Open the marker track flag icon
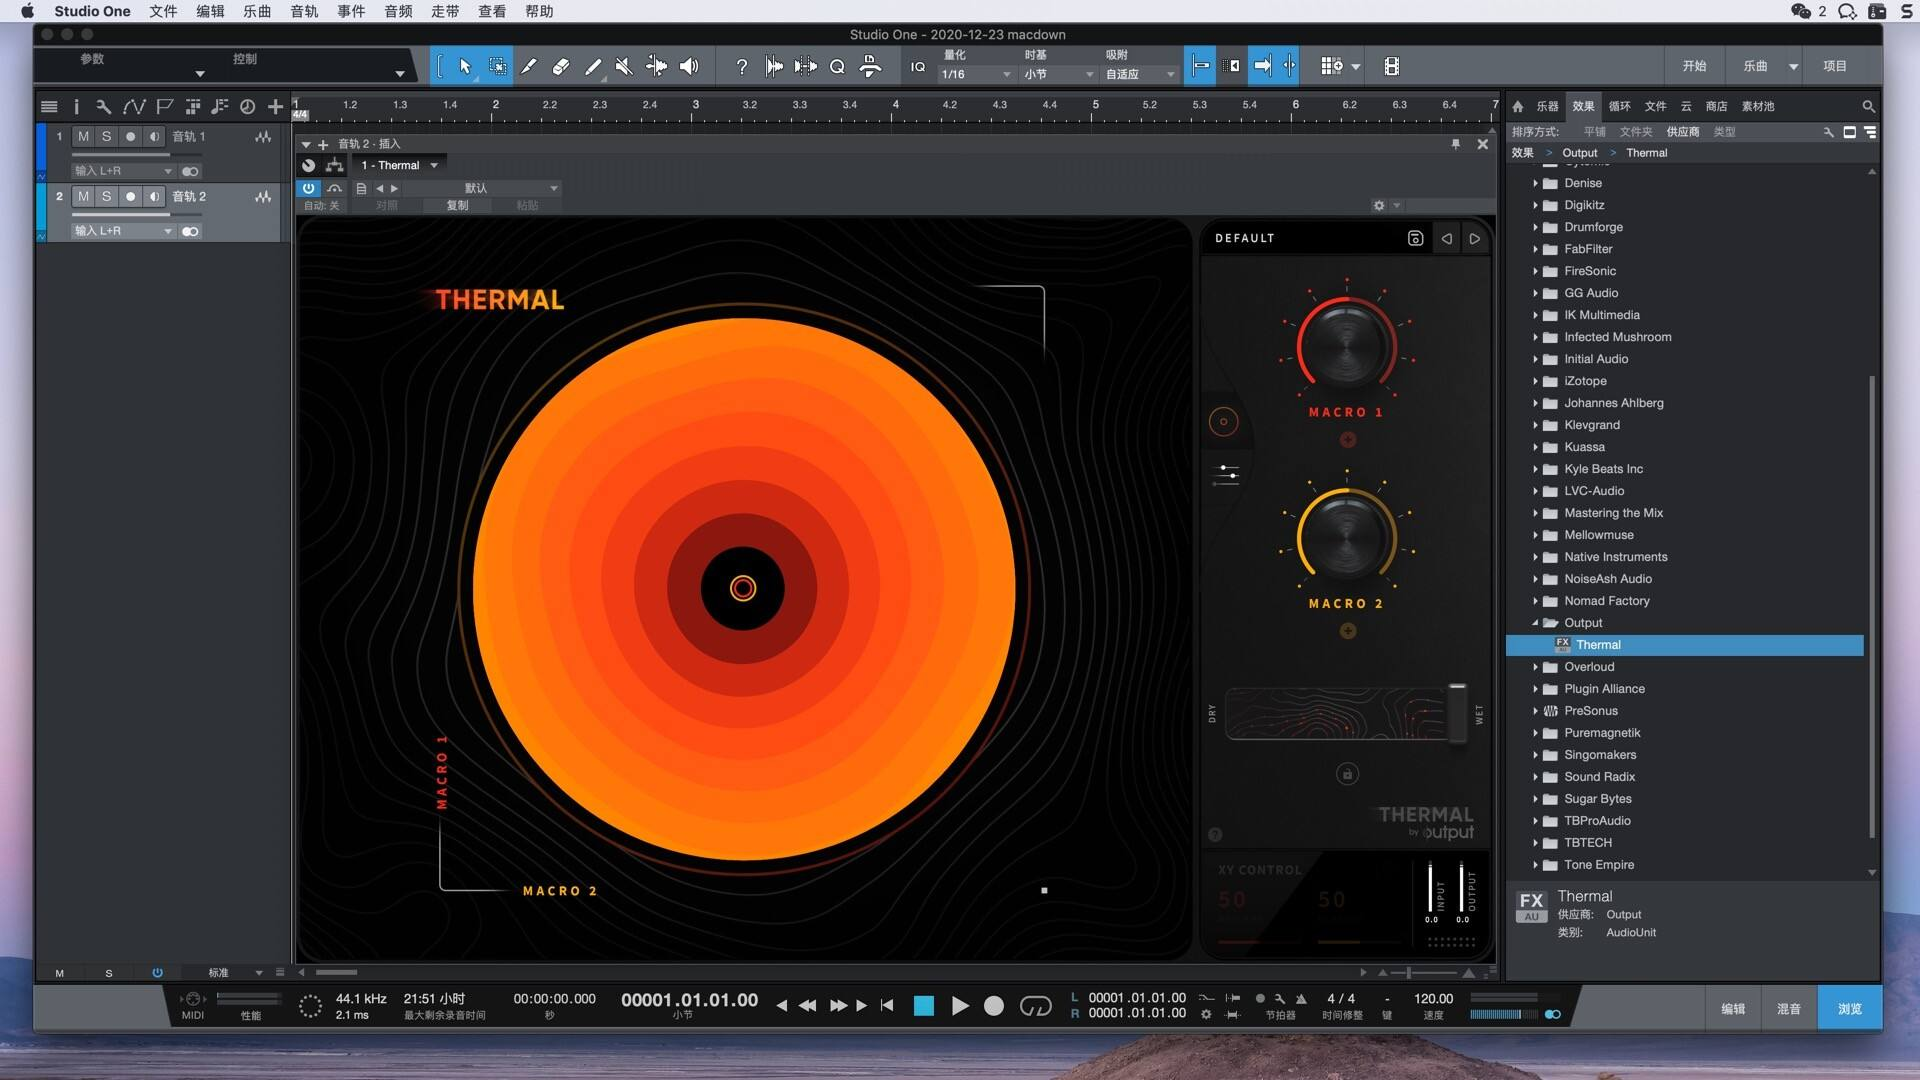 coord(164,106)
